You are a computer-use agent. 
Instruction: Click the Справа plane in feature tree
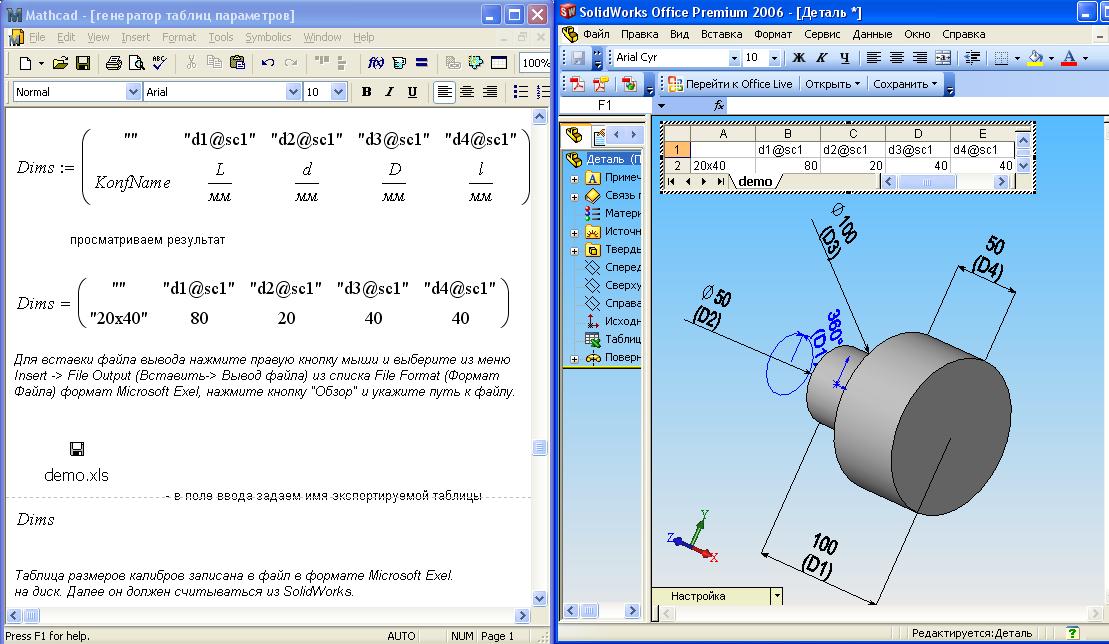click(x=614, y=303)
